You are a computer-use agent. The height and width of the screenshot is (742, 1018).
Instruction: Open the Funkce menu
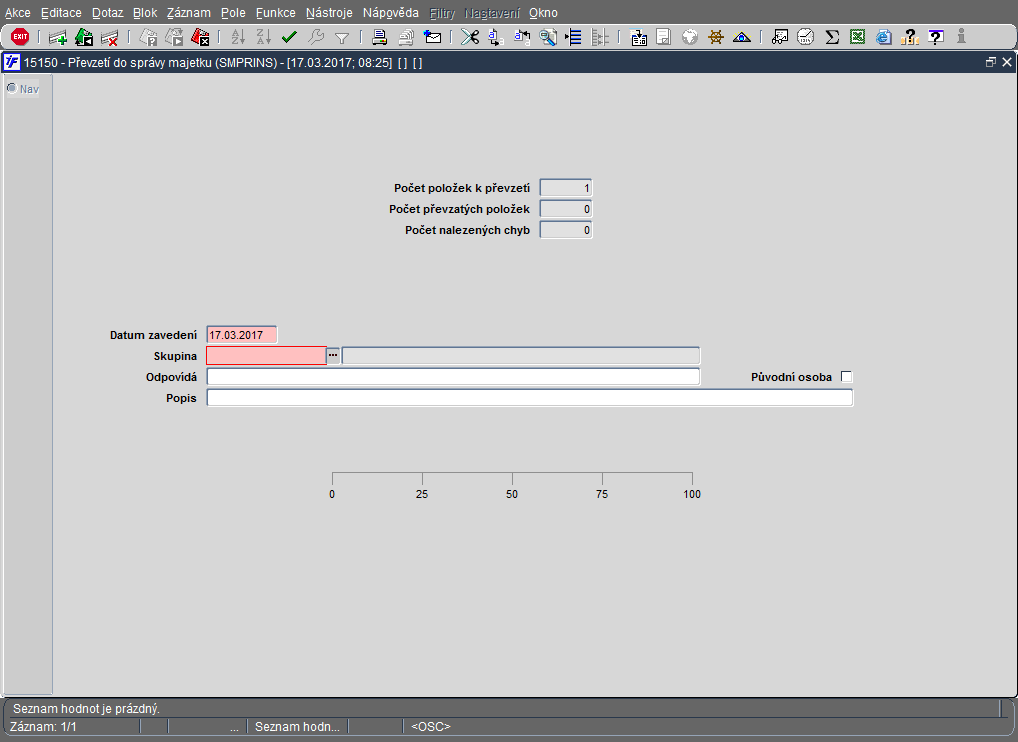[x=275, y=13]
